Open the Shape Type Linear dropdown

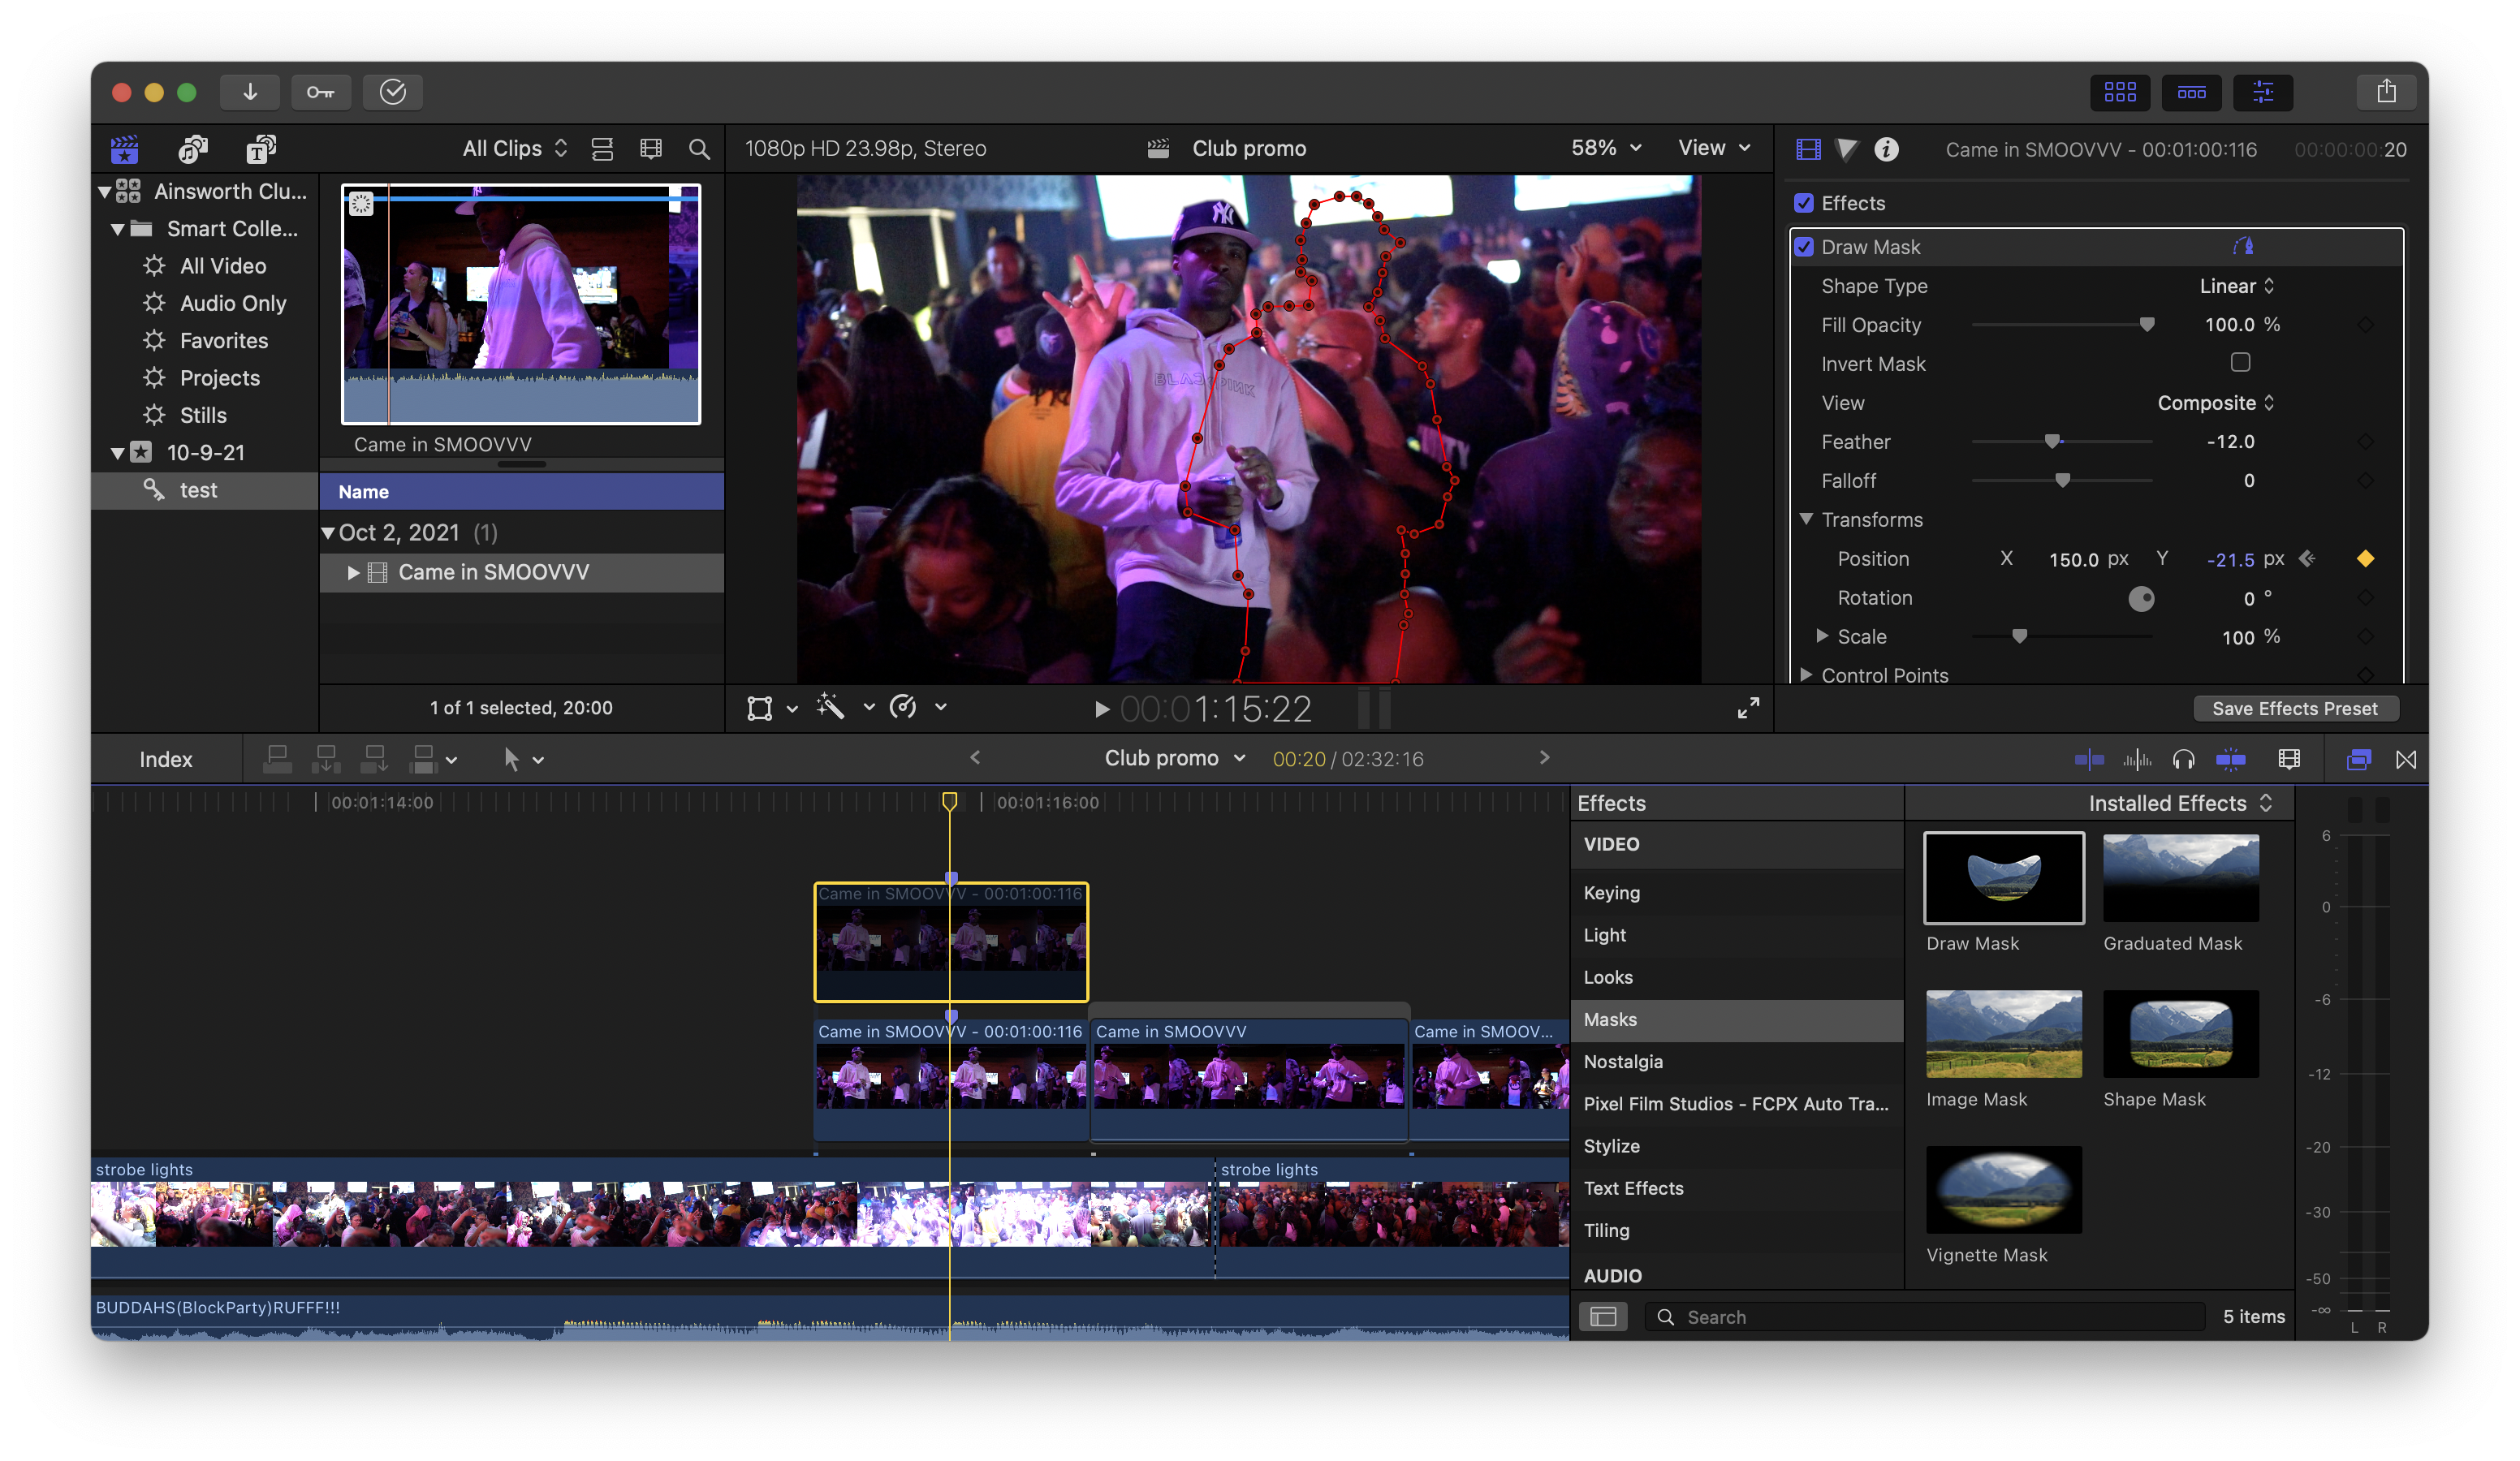(2236, 286)
